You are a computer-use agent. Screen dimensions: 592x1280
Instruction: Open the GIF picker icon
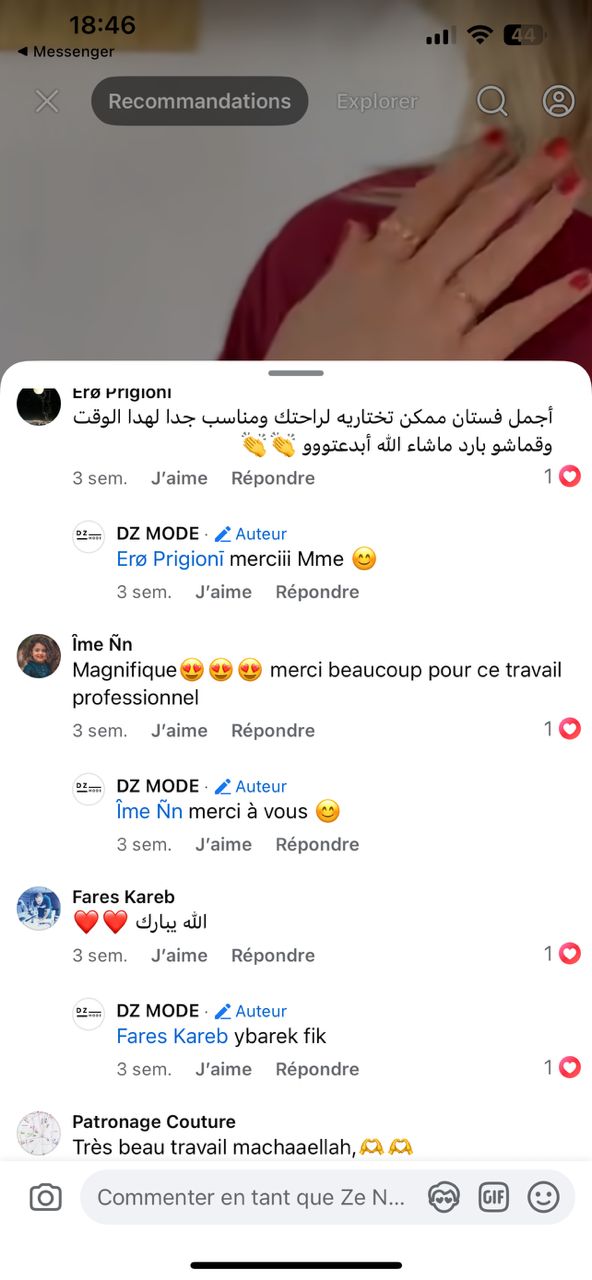point(494,1197)
